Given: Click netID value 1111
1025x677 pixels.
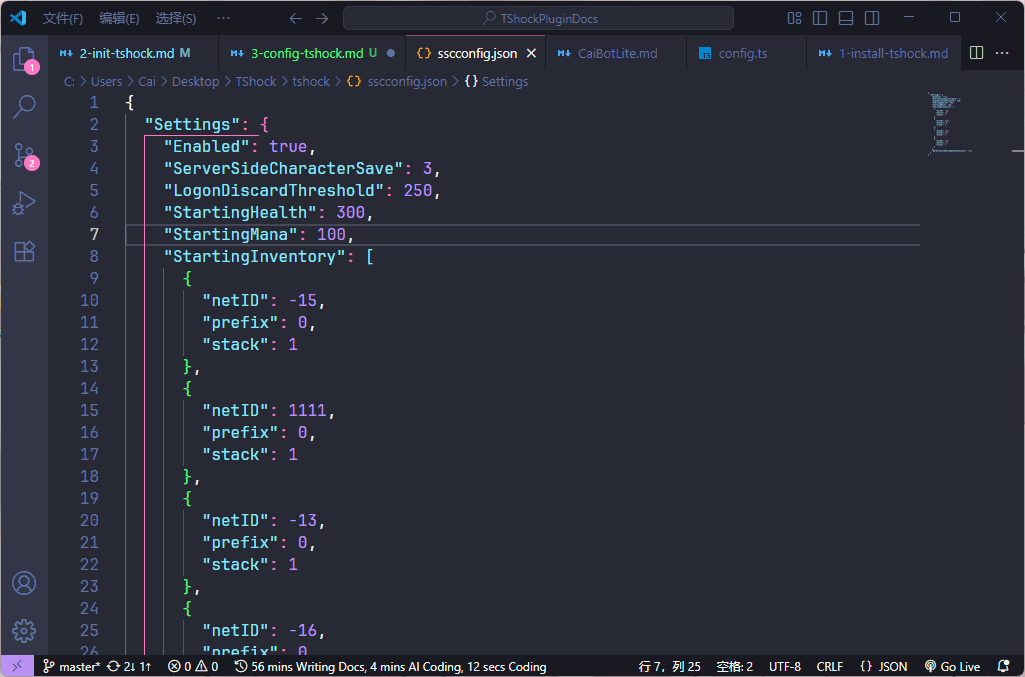Looking at the screenshot, I should [307, 410].
